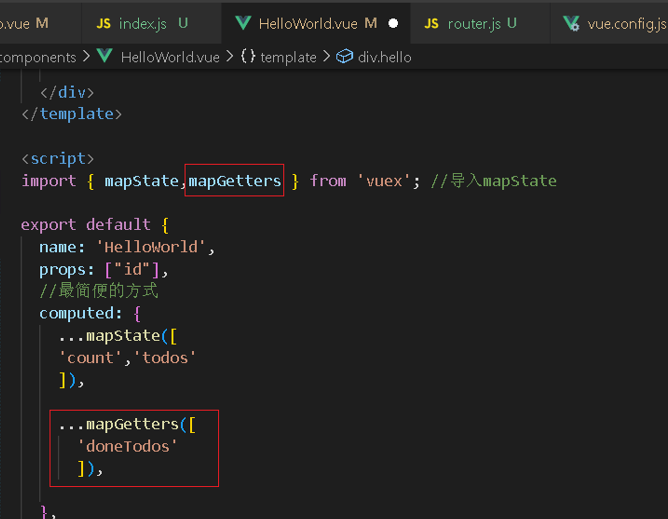
Task: Click the unsaved dot on HelloWorld.vue tab
Action: tap(393, 23)
